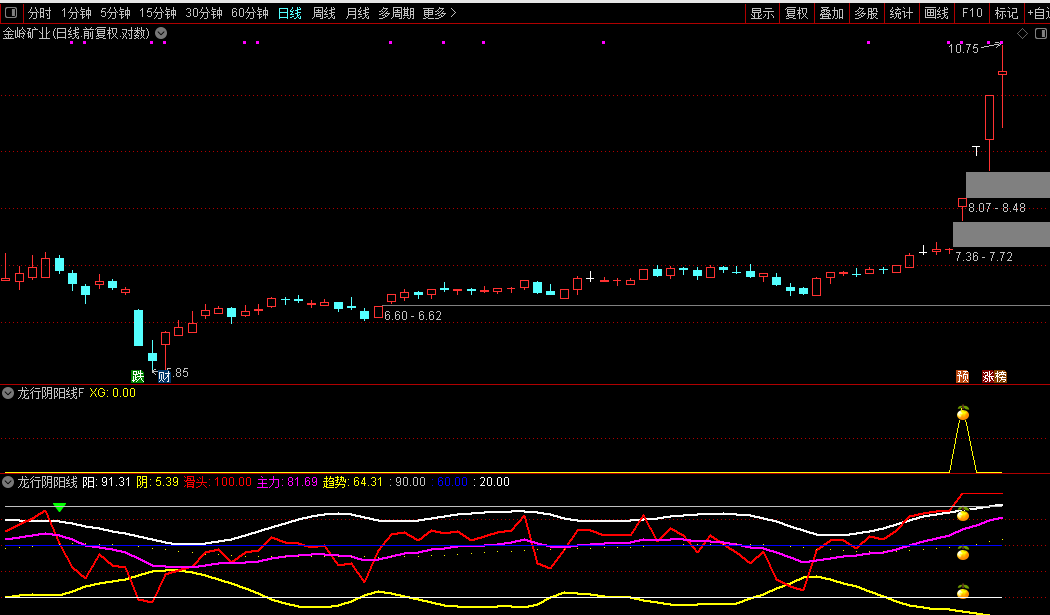The image size is (1050, 615).
Task: Click the 10.75 high price label
Action: (963, 48)
